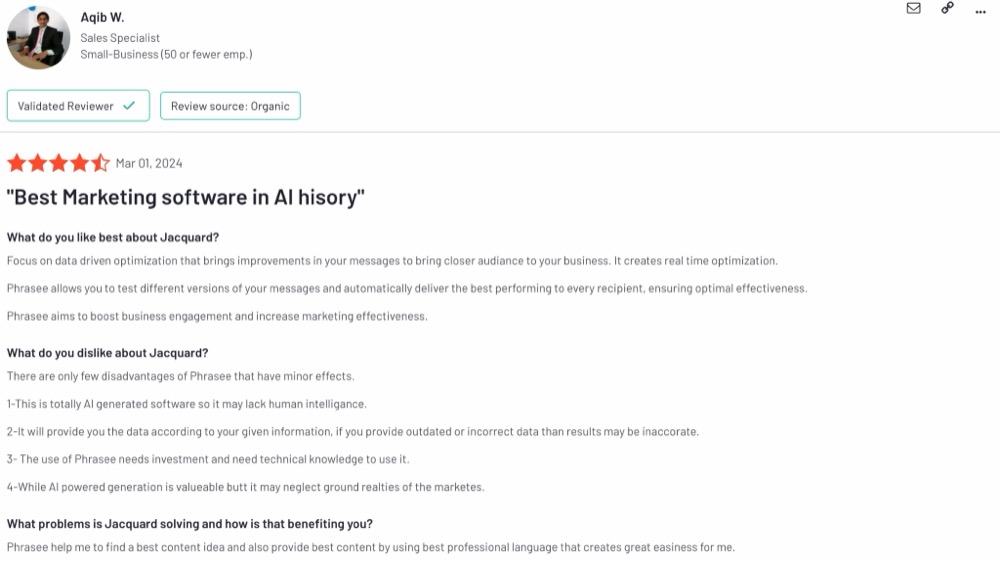Click the first rating star
This screenshot has width=1000, height=562.
pyautogui.click(x=17, y=163)
